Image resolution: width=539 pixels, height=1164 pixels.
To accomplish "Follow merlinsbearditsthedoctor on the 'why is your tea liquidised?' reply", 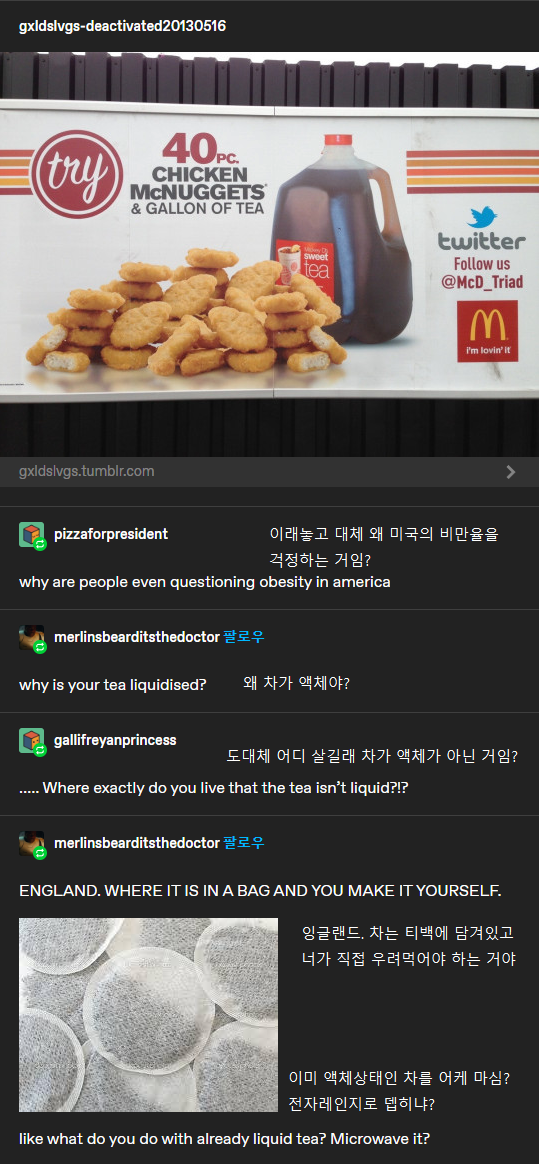I will click(244, 637).
